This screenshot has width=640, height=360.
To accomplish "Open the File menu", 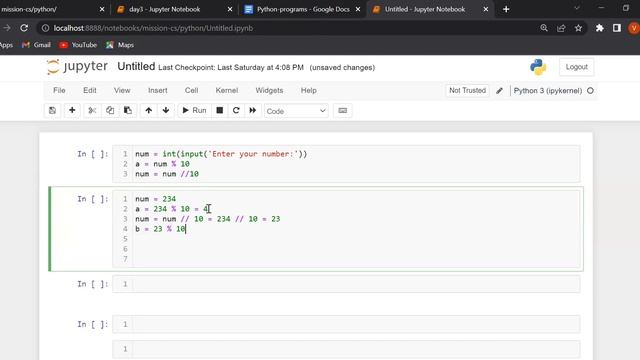I will coord(59,91).
